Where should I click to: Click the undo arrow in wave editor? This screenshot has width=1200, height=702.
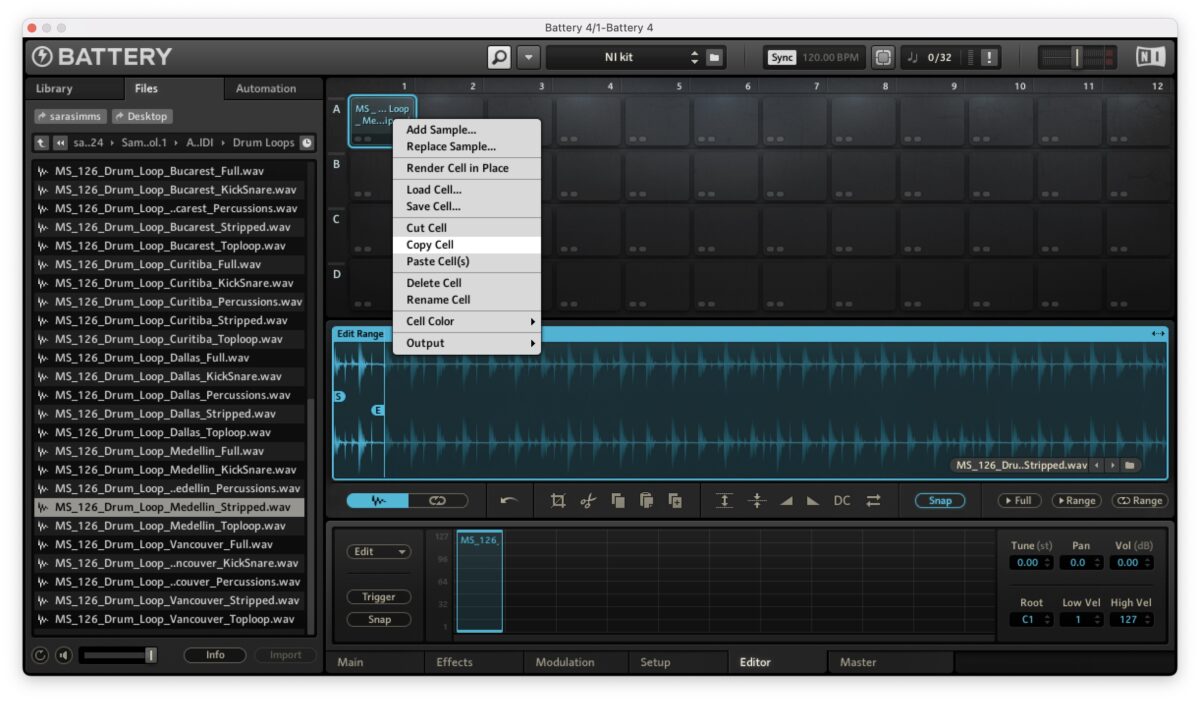(x=509, y=501)
